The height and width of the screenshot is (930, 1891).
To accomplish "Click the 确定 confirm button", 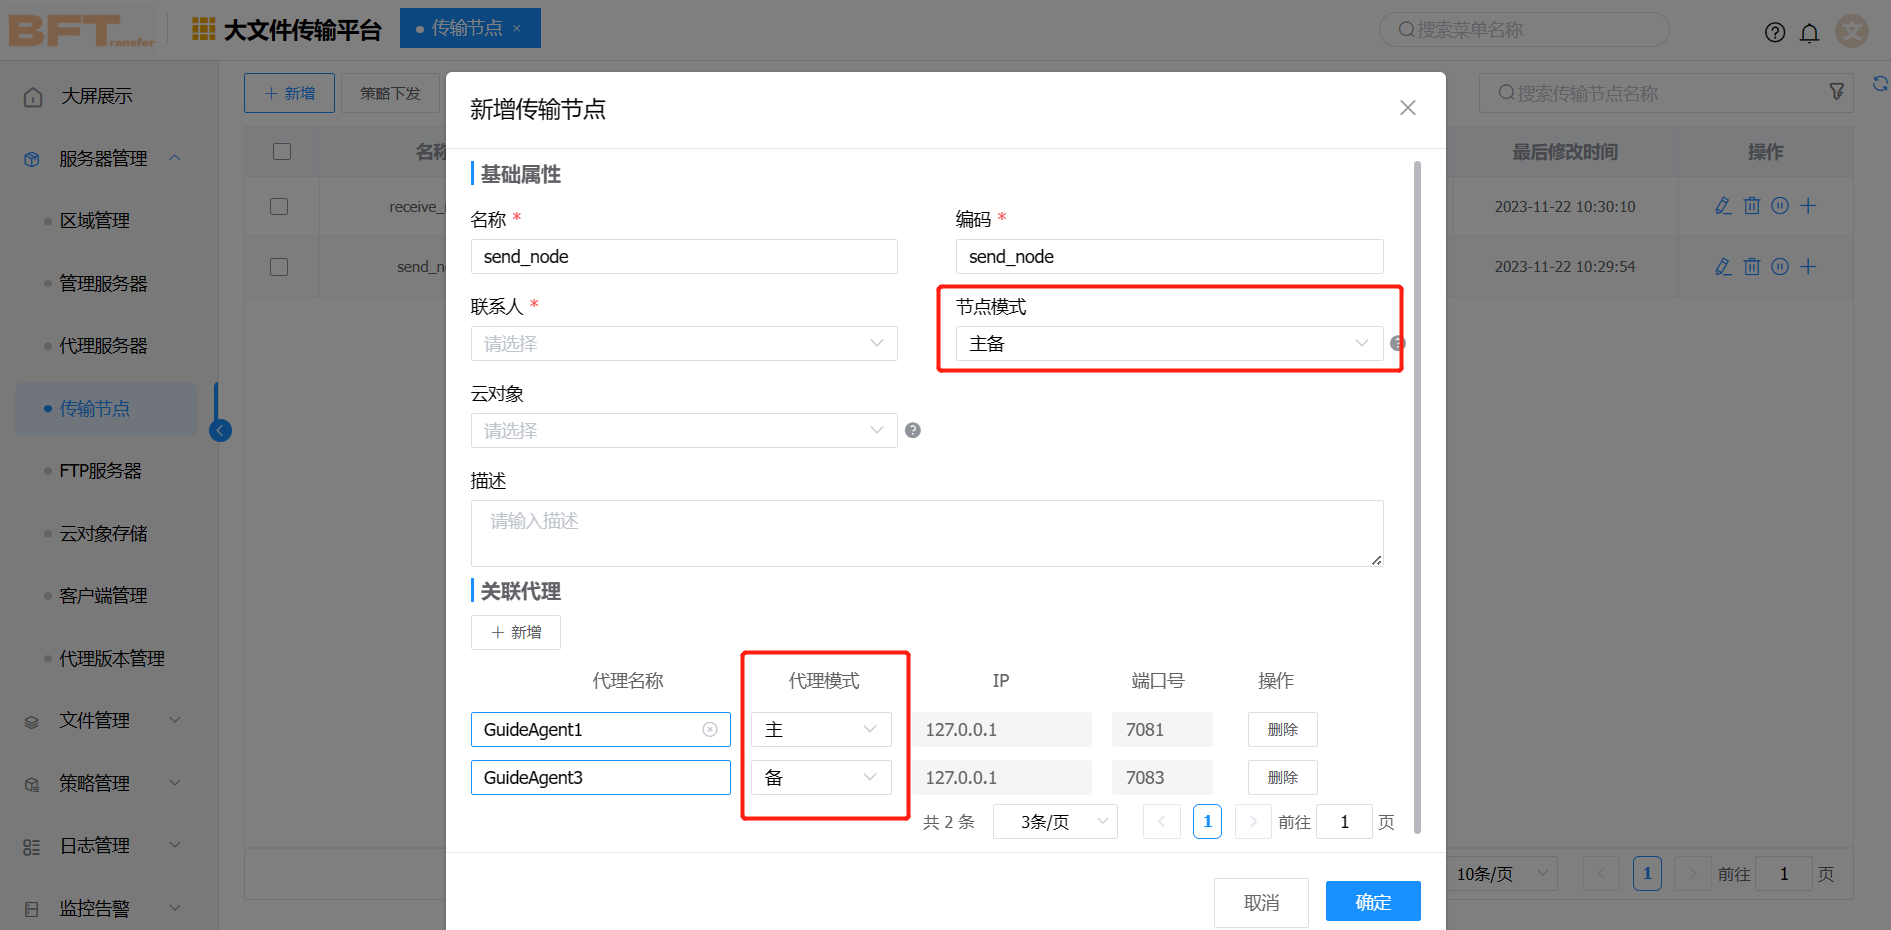I will coord(1372,902).
